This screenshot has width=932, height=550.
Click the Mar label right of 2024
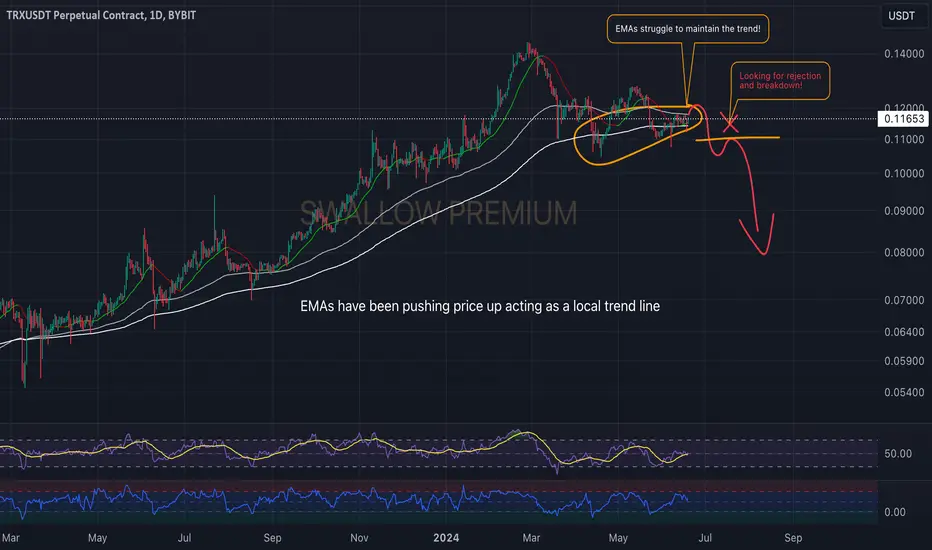point(531,538)
